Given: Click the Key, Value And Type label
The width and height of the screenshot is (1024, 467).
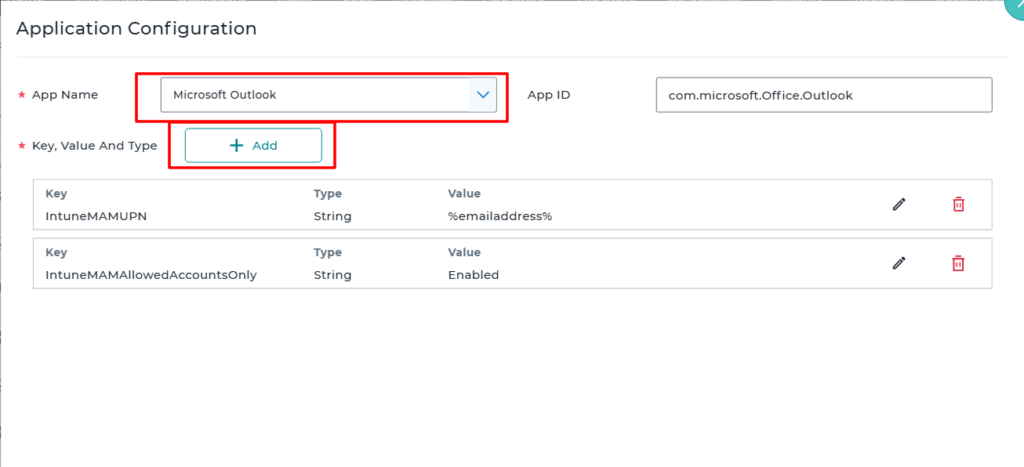Looking at the screenshot, I should pos(94,146).
